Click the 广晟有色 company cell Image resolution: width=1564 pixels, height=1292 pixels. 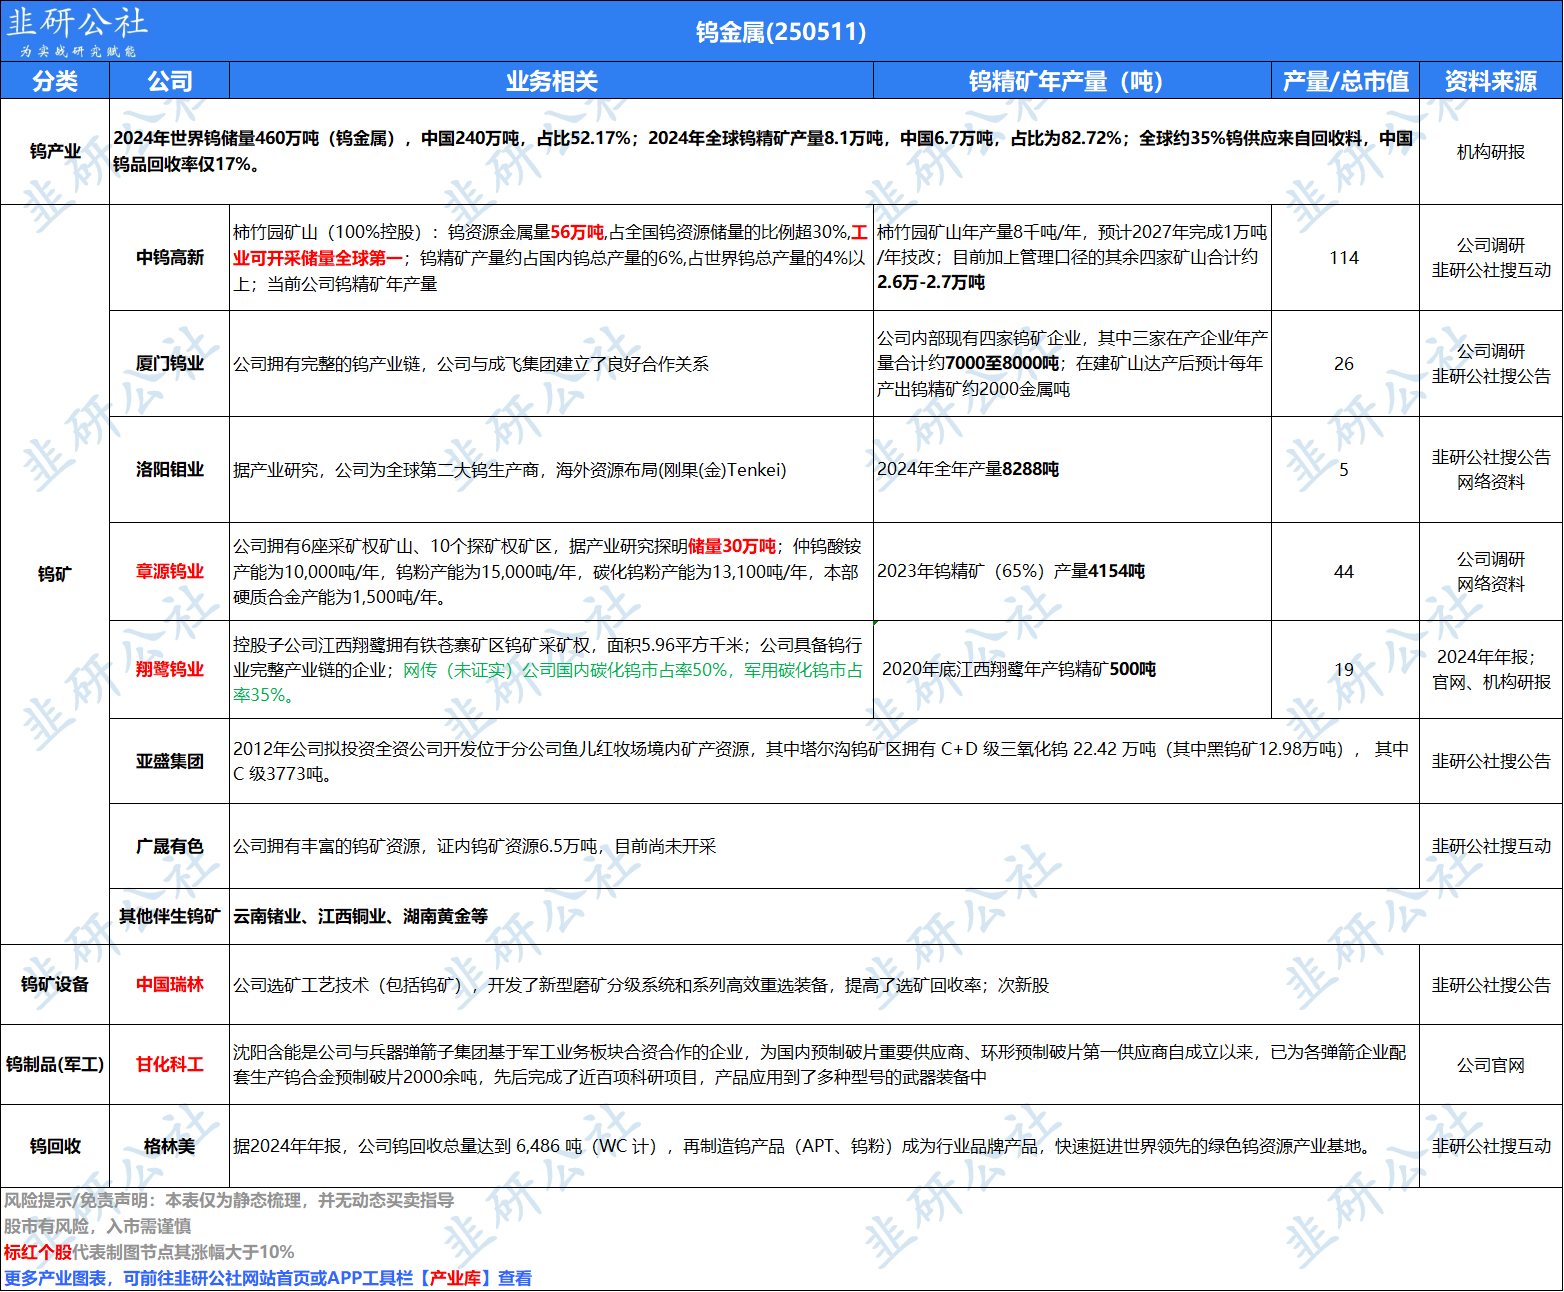click(169, 847)
